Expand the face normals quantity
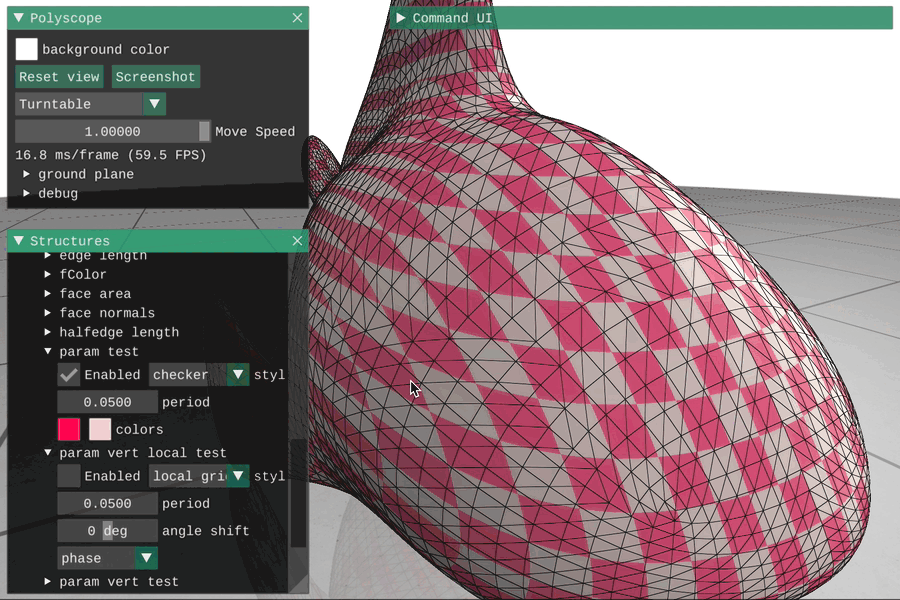This screenshot has height=600, width=900. 47,312
